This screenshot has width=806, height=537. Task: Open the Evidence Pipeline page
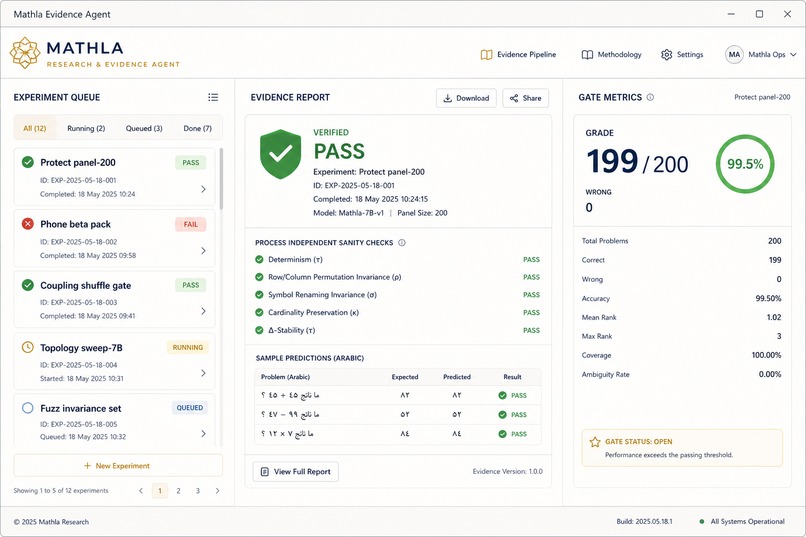coord(518,54)
